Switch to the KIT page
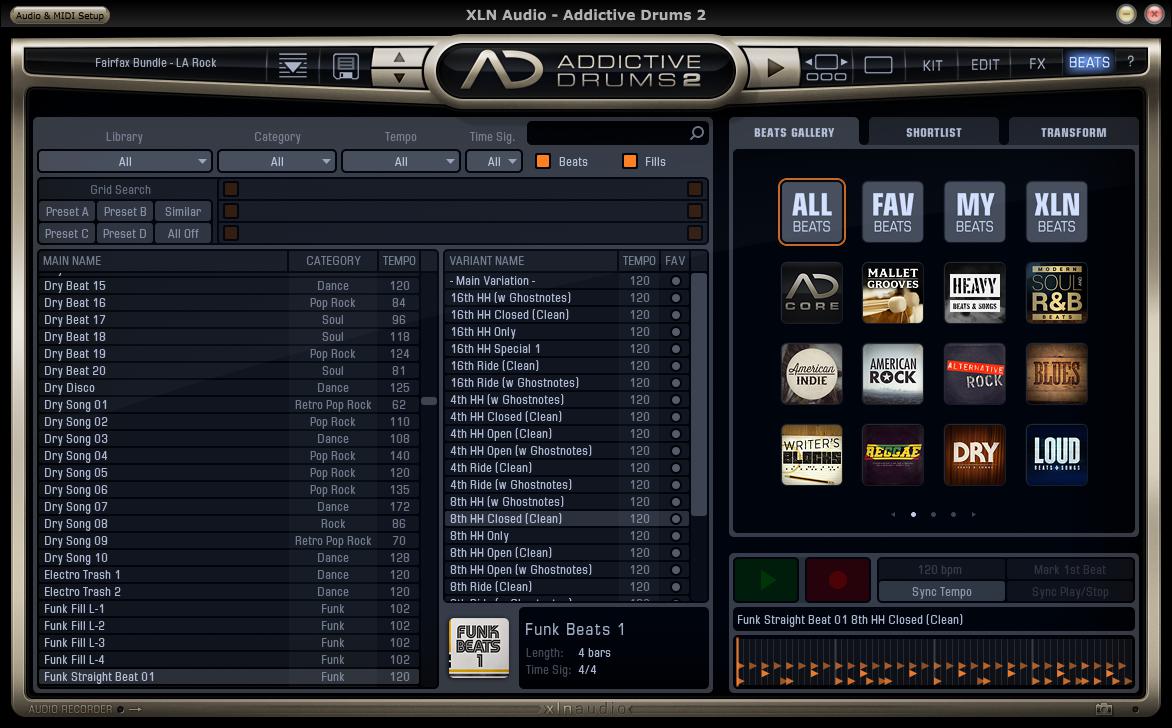The width and height of the screenshot is (1172, 728). pos(932,65)
